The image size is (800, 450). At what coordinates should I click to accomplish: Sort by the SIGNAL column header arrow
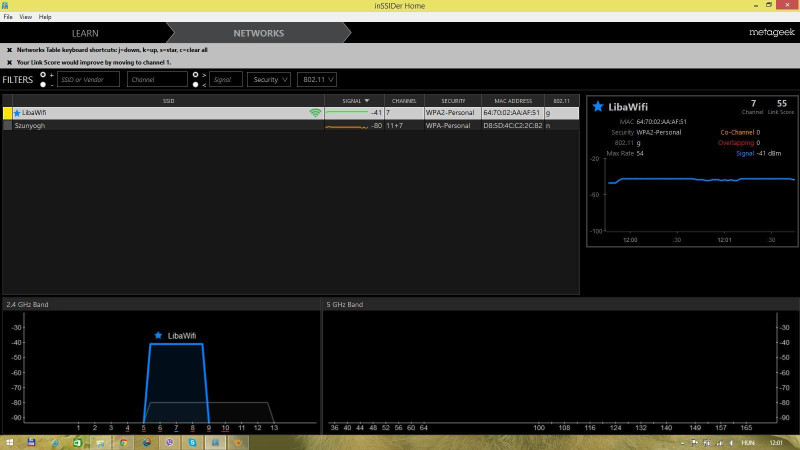[367, 101]
